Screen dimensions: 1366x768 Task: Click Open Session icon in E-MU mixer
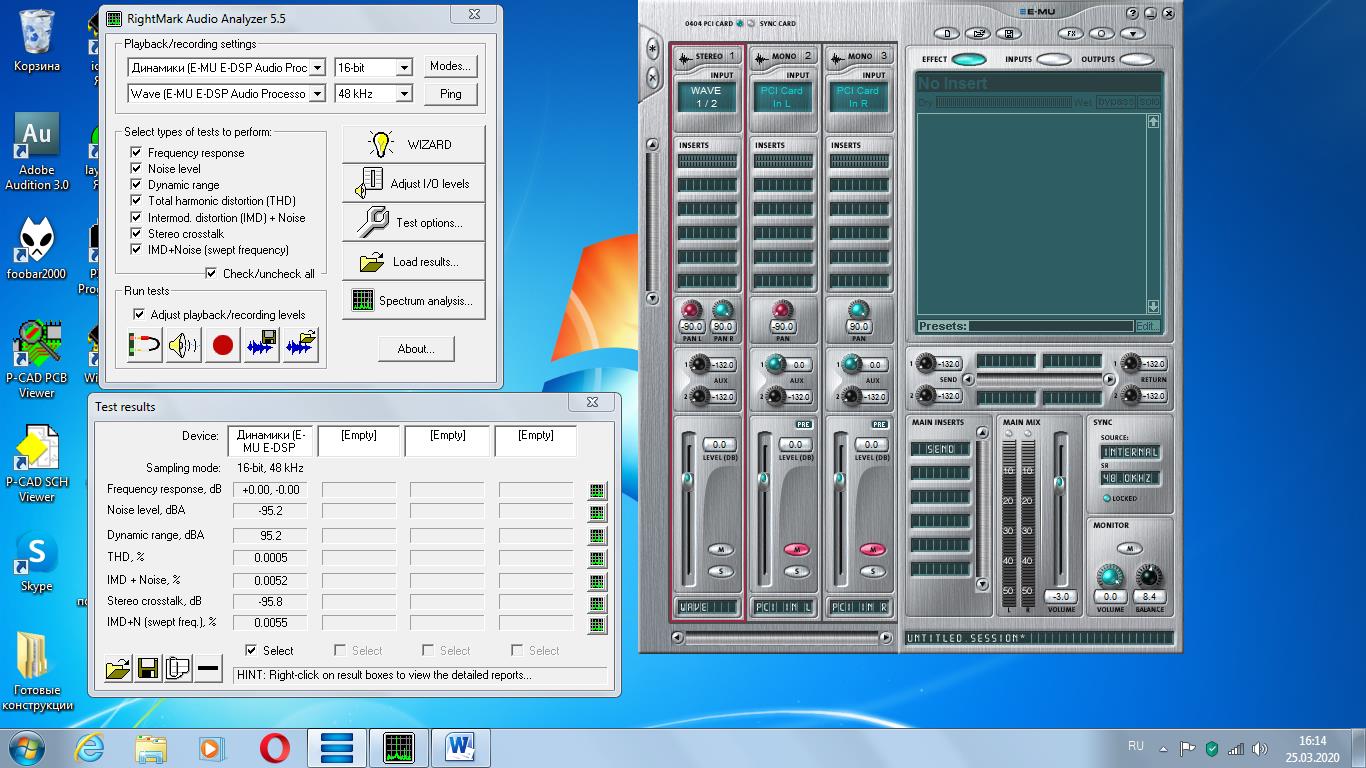979,33
